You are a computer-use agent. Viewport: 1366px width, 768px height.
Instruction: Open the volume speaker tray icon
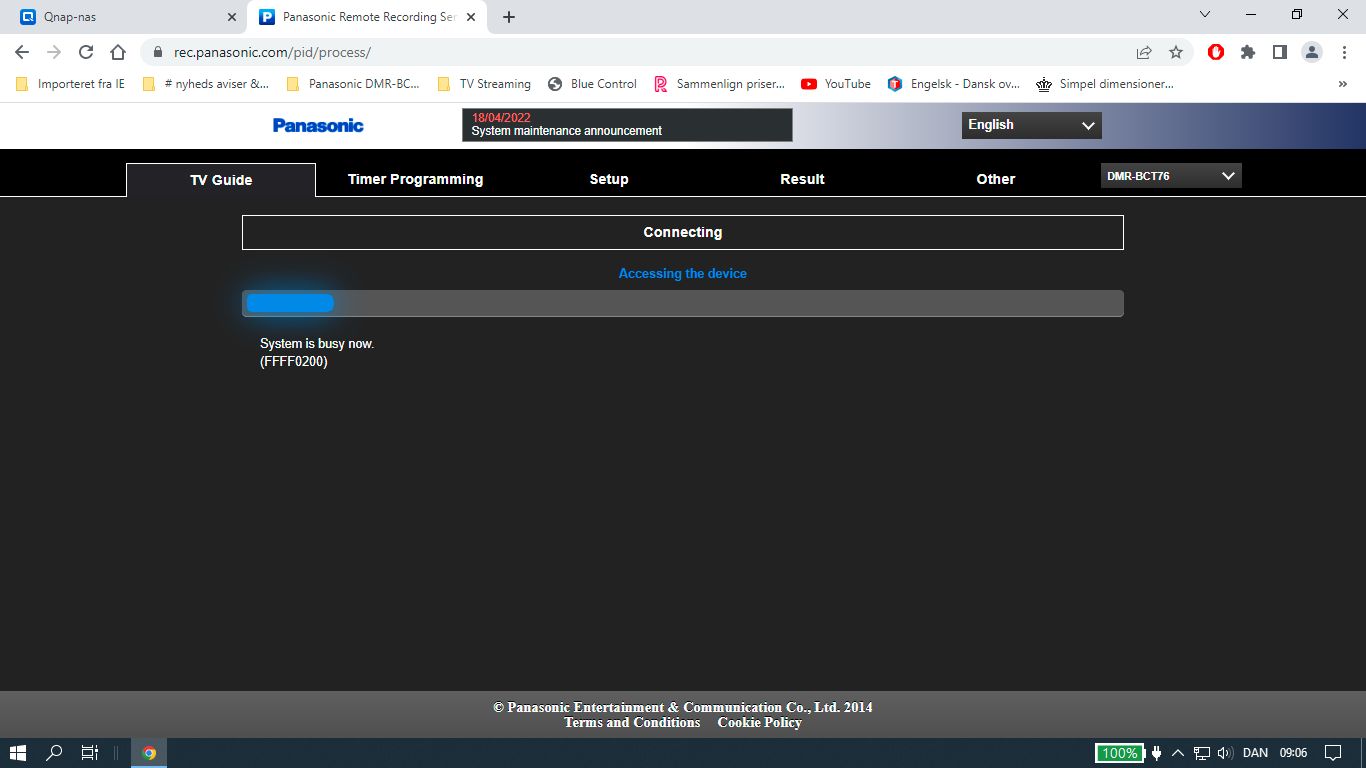pos(1225,753)
